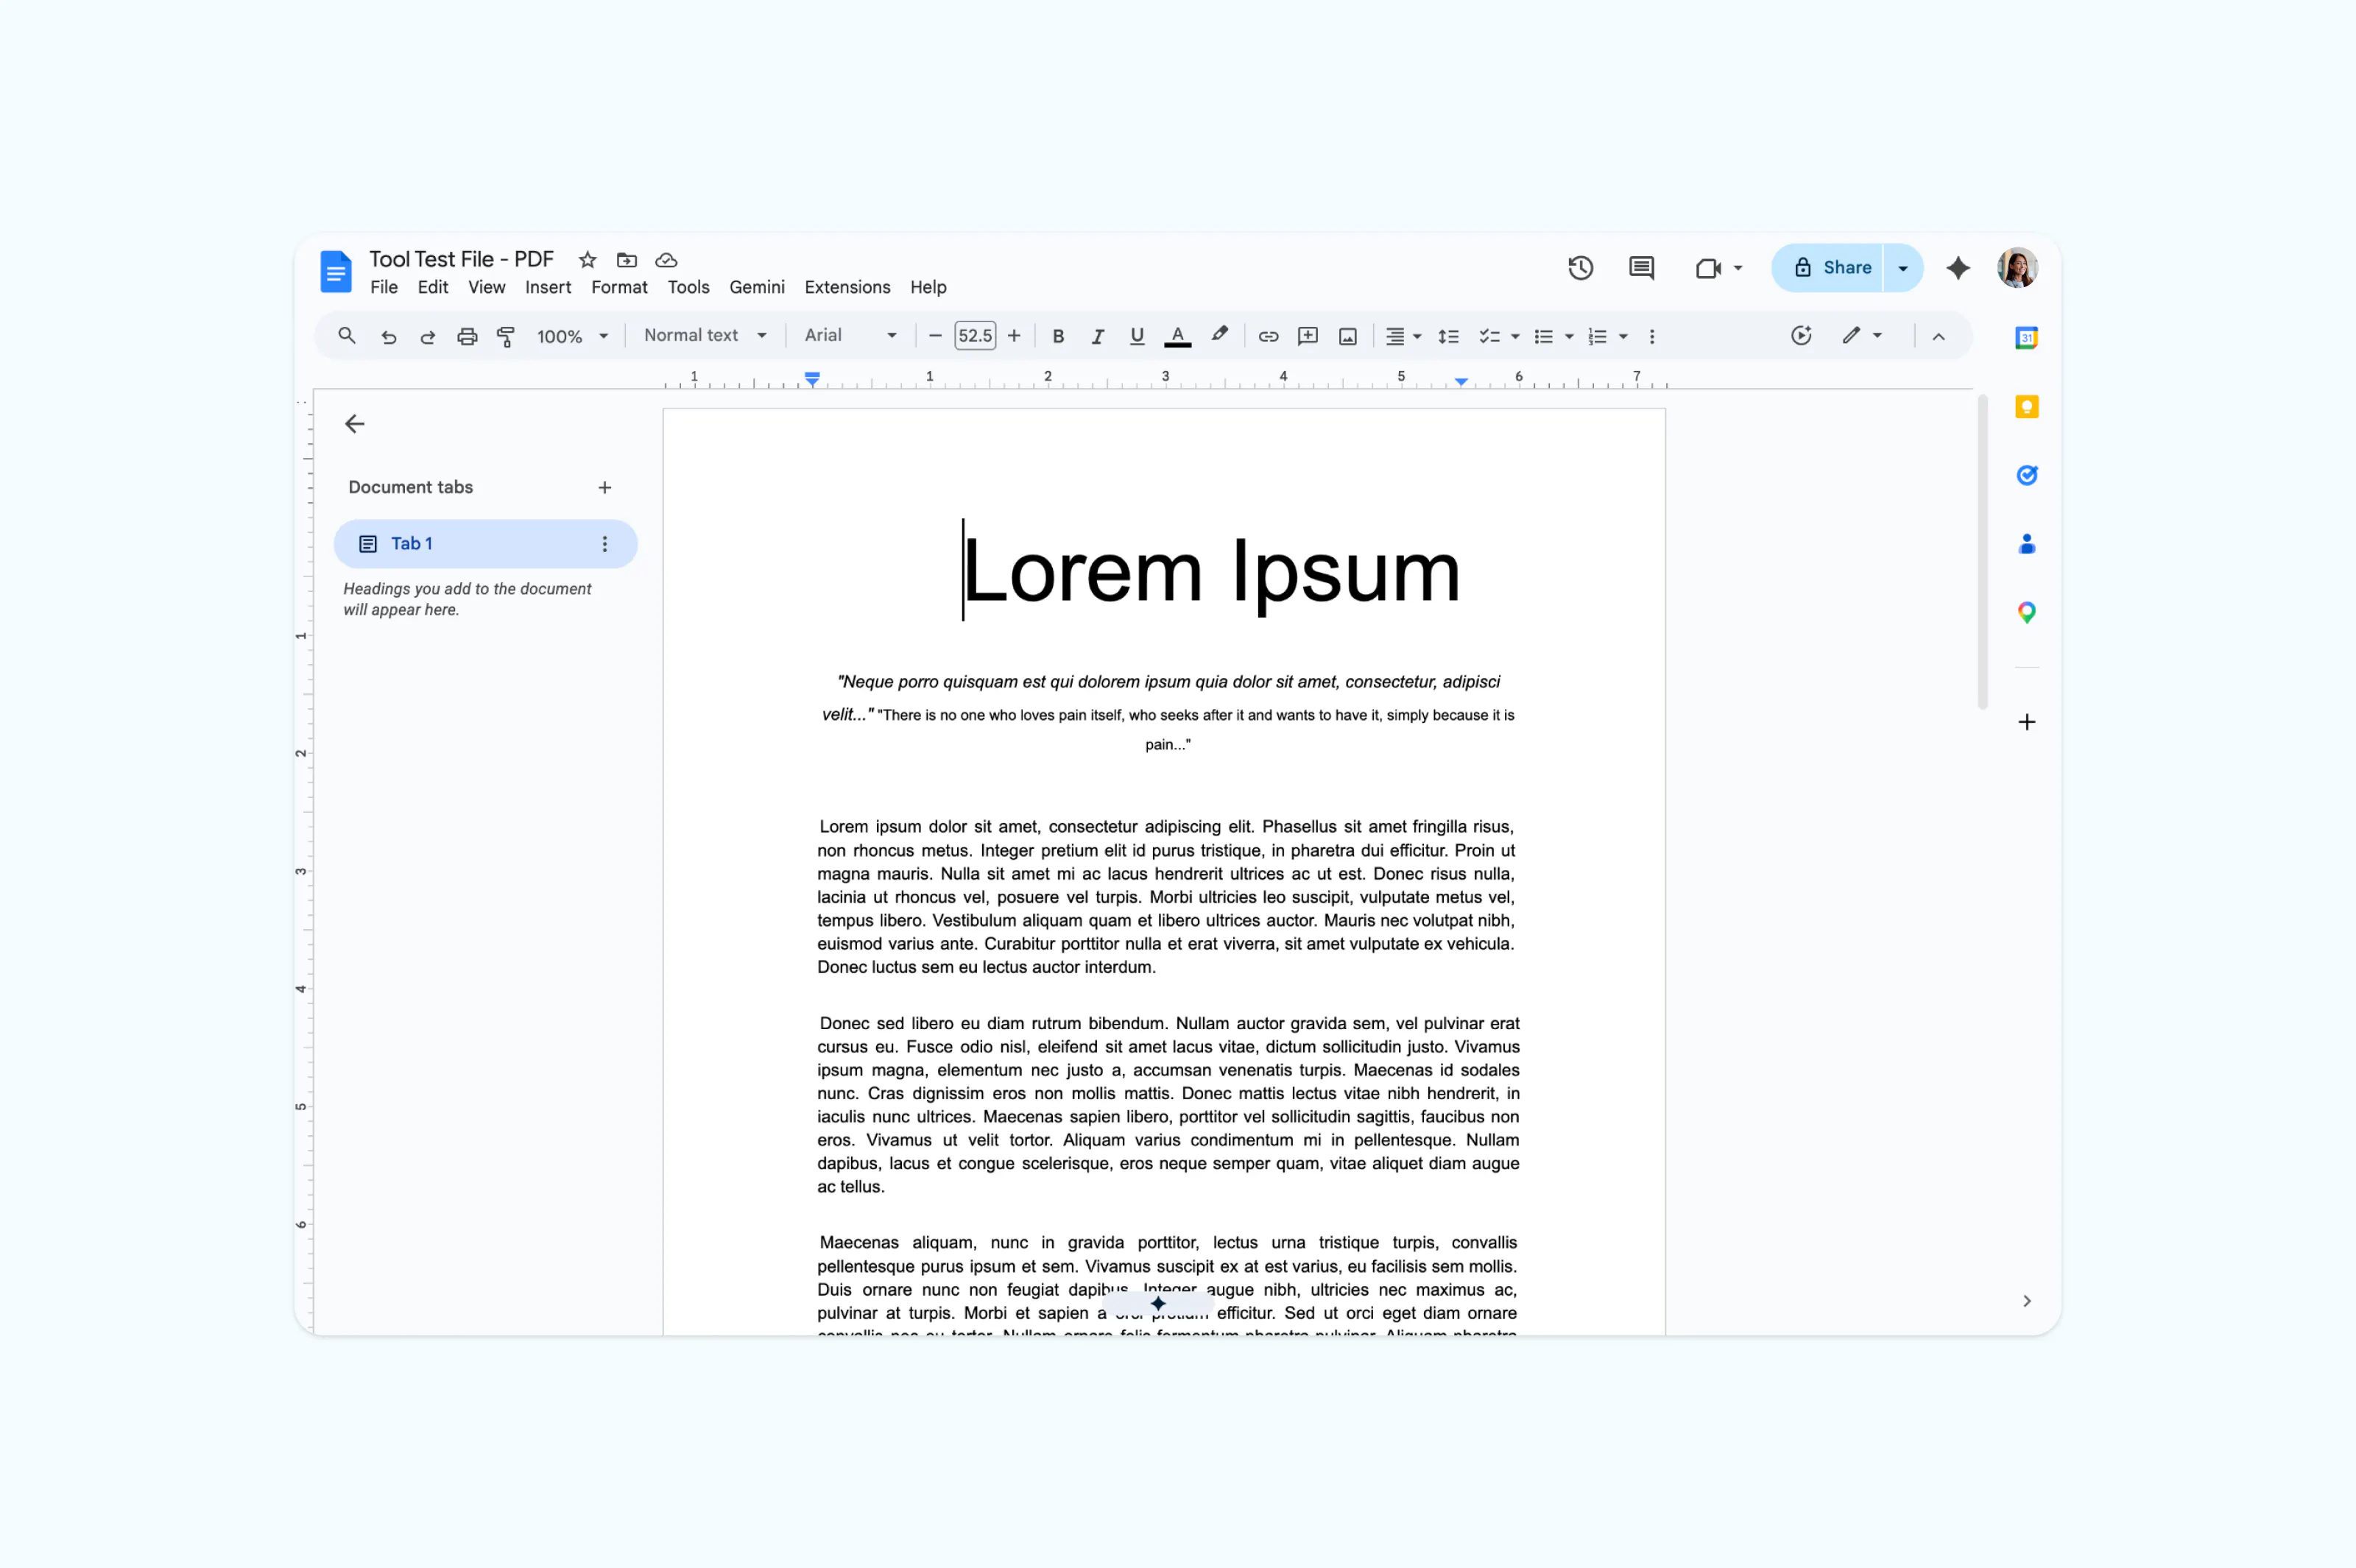Open the zoom 100% dropdown
Viewport: 2356px width, 1568px height.
click(572, 337)
